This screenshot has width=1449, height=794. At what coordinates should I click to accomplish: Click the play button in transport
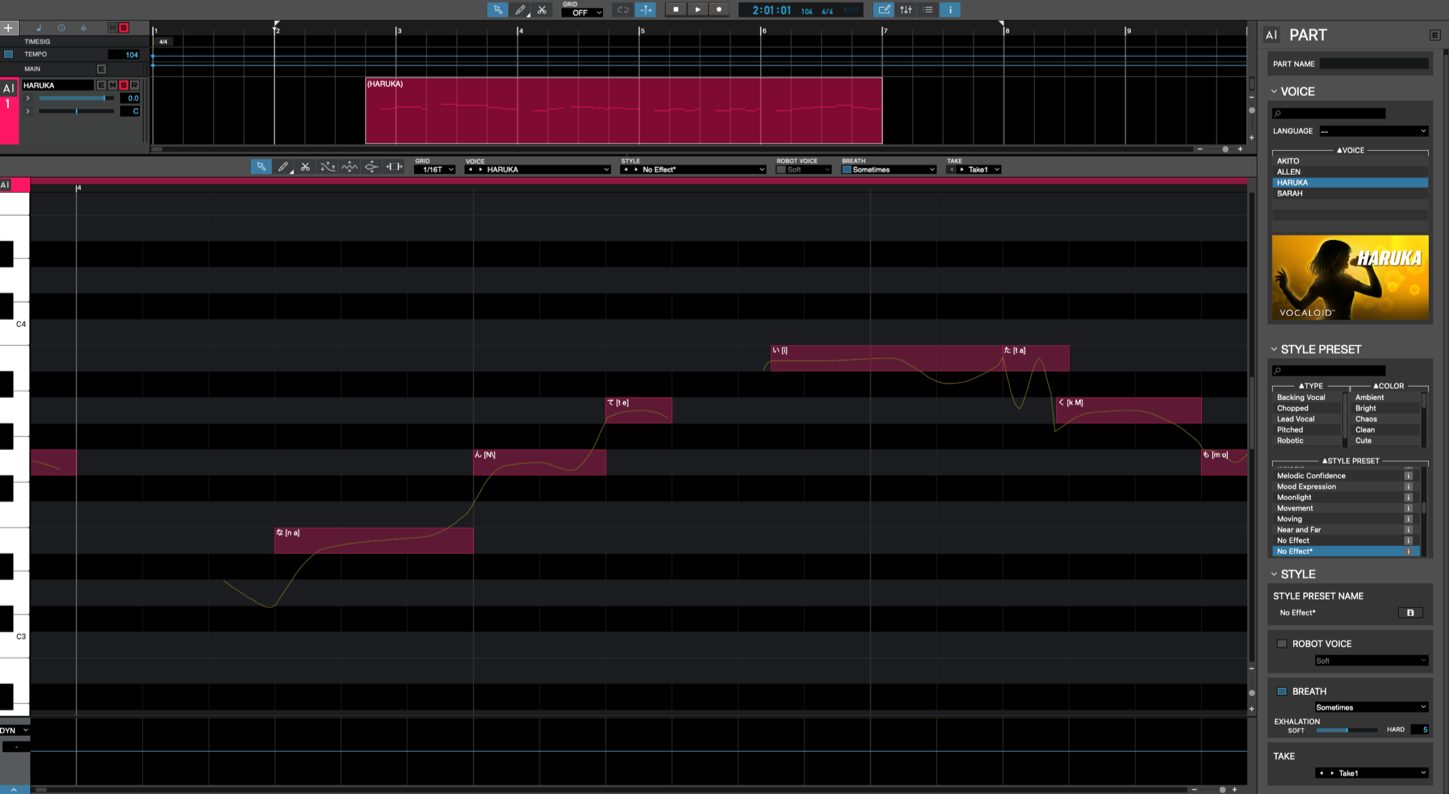click(x=697, y=10)
